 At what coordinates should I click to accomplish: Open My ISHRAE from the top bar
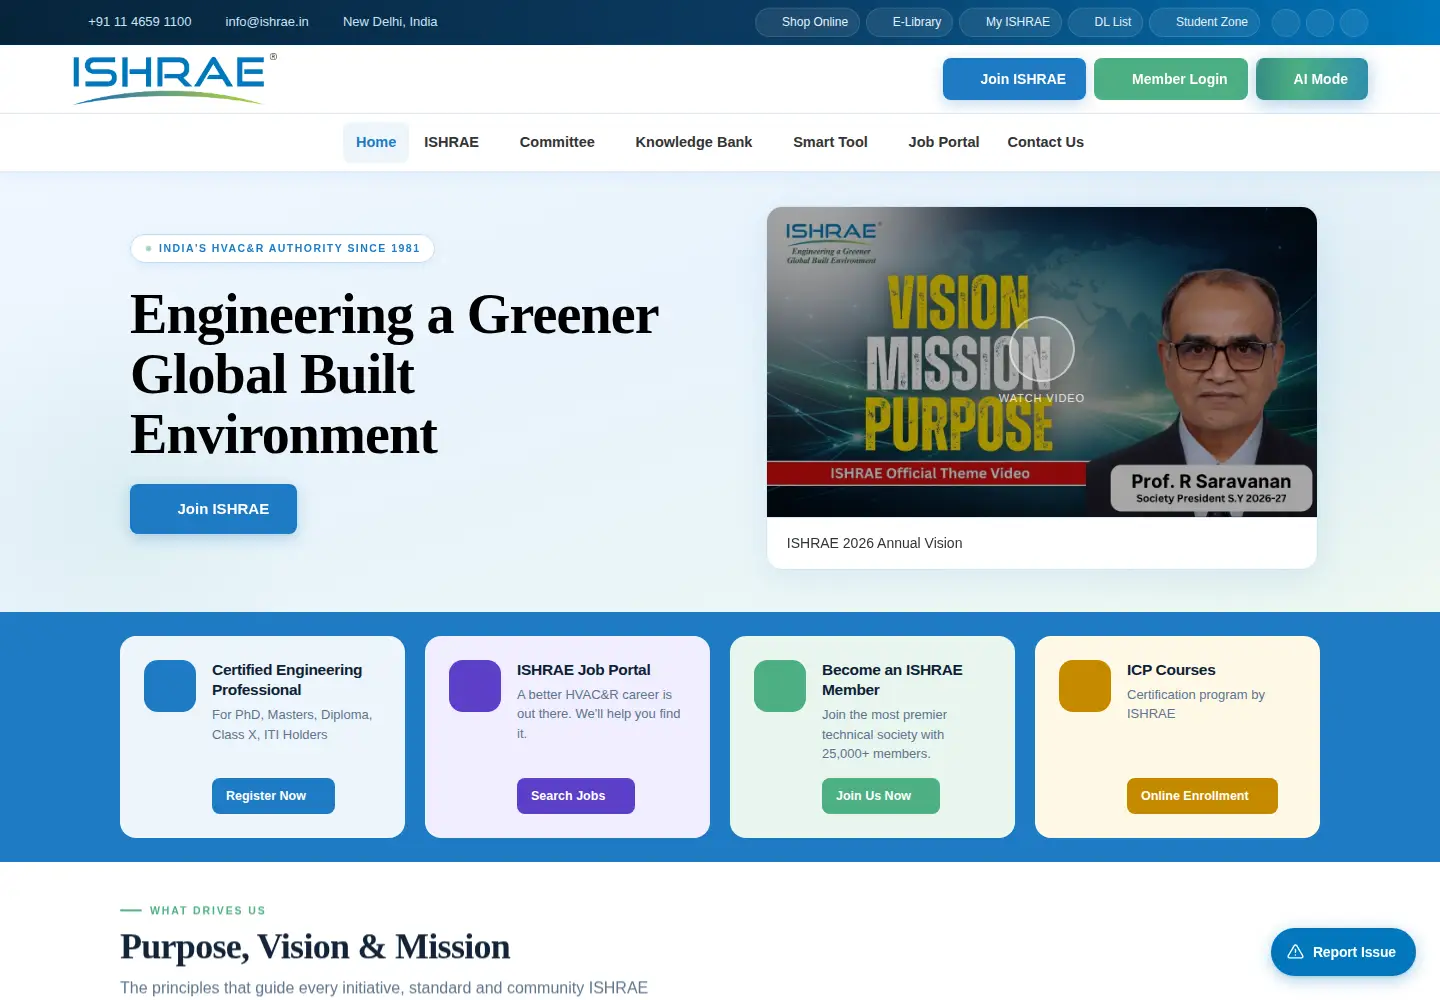tap(1010, 22)
